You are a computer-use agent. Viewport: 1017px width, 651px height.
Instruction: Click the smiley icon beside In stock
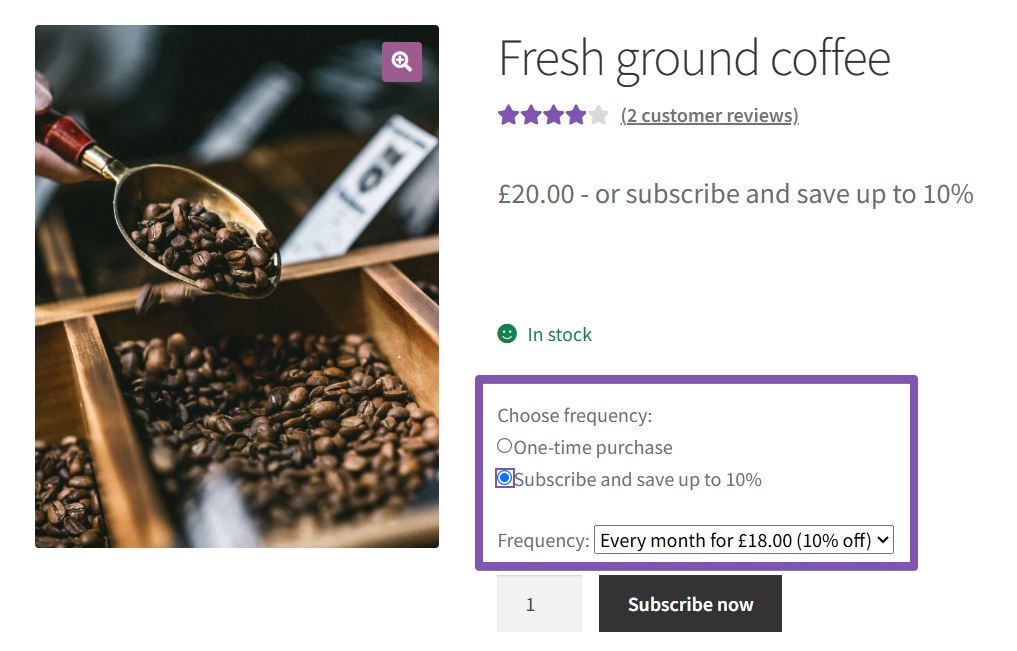509,334
